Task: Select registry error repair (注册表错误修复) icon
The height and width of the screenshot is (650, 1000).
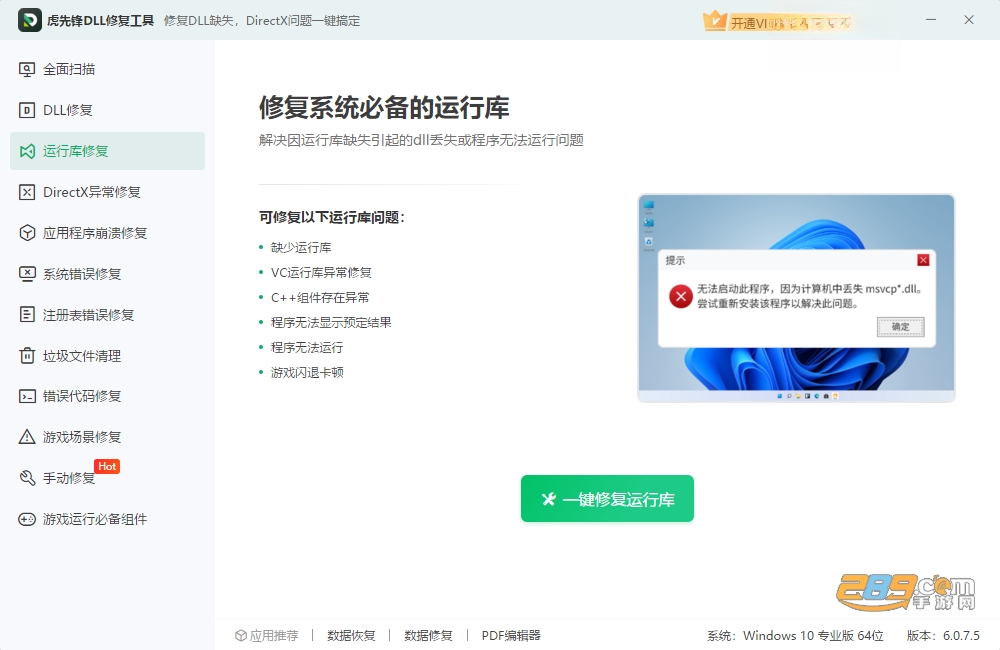Action: click(x=27, y=314)
